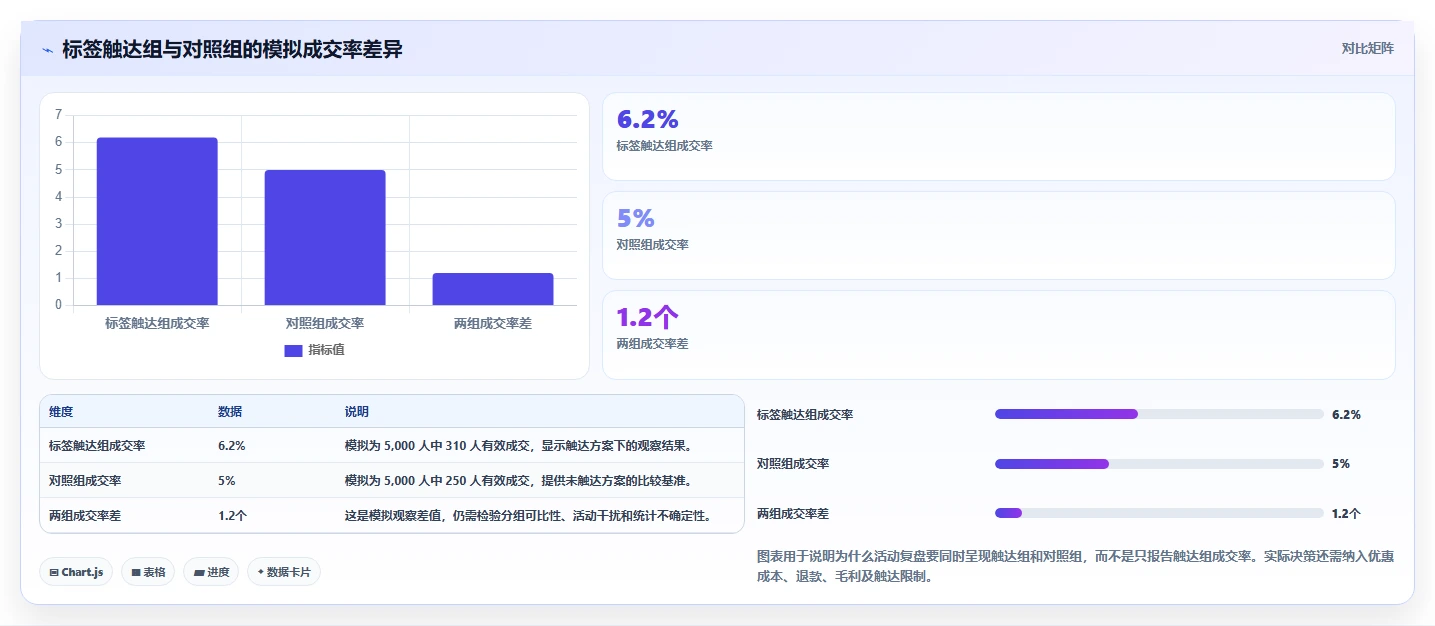Click the 标签触达组成交率 bar in chart
1435x626 pixels.
(x=157, y=221)
